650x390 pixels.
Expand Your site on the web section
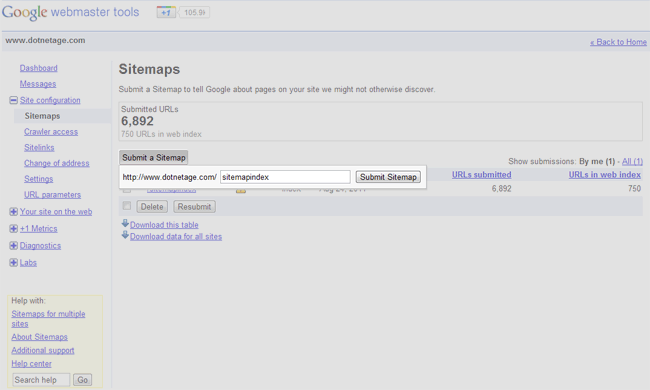click(x=14, y=212)
